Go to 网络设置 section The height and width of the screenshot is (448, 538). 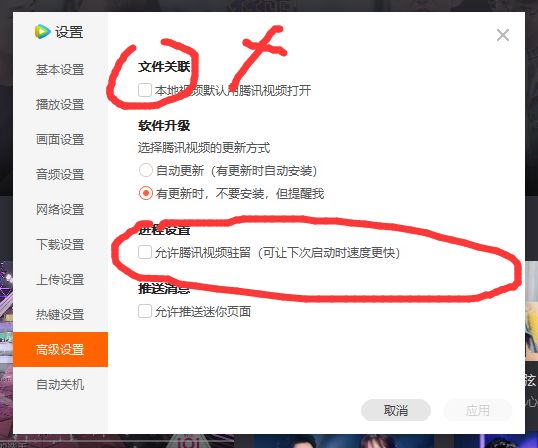[60, 210]
